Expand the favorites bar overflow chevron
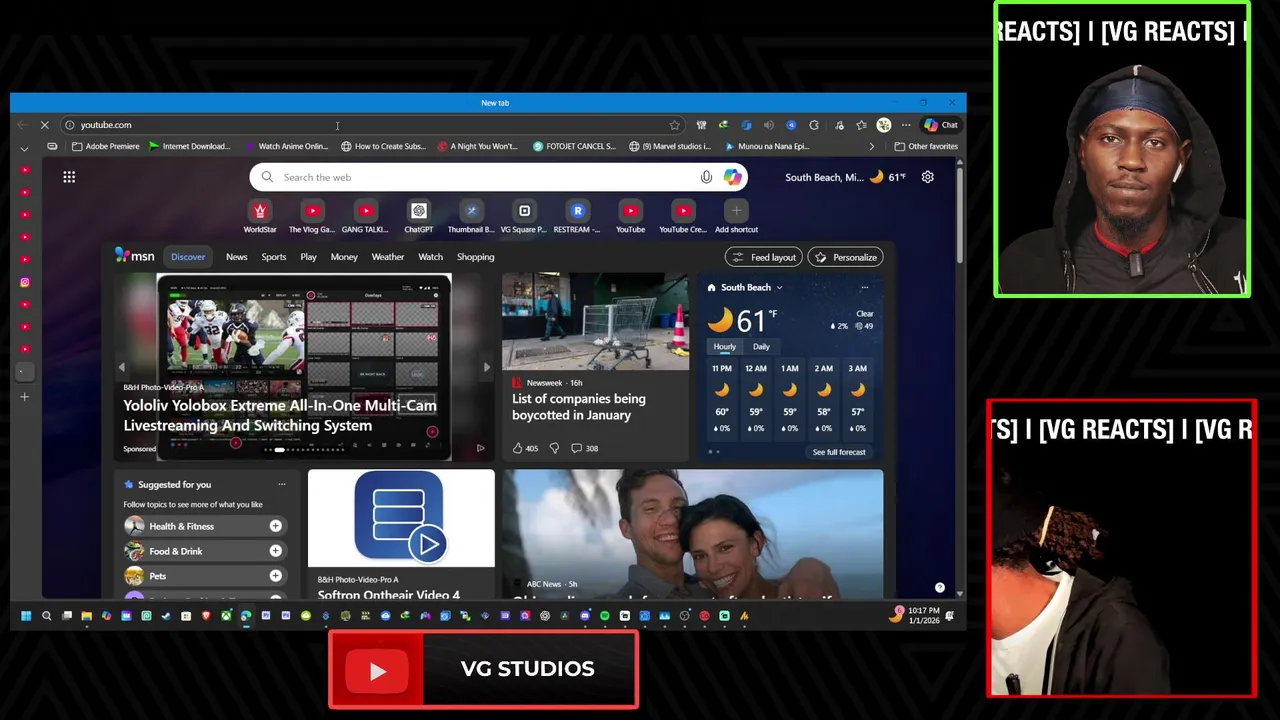Screen dimensions: 1280x720 click(x=871, y=146)
